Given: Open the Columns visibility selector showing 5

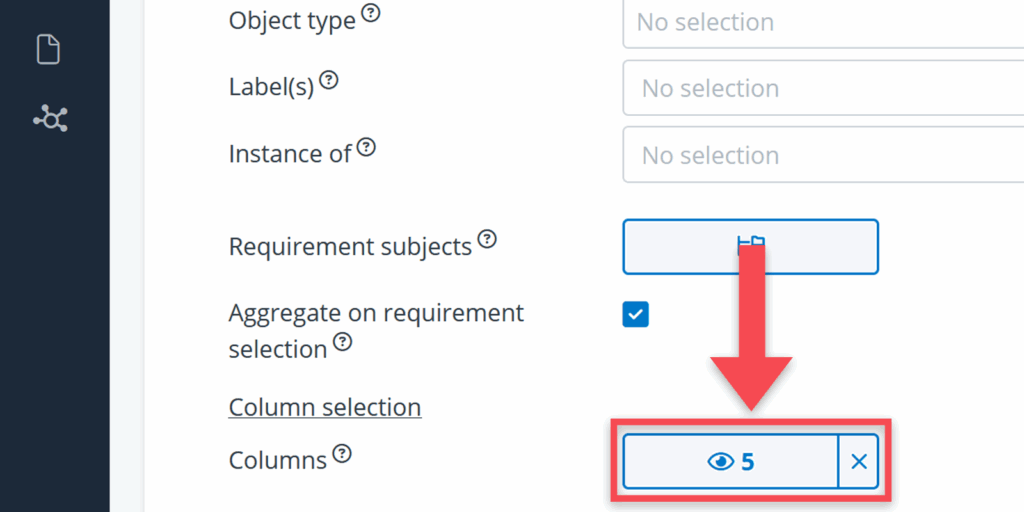Looking at the screenshot, I should click(x=730, y=461).
